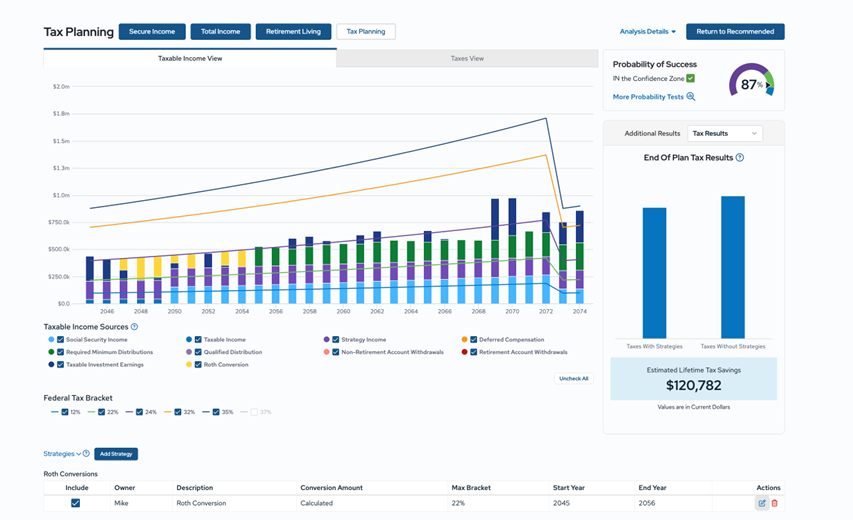The width and height of the screenshot is (853, 520).
Task: Click the green Confidence Zone check icon
Action: (x=690, y=78)
